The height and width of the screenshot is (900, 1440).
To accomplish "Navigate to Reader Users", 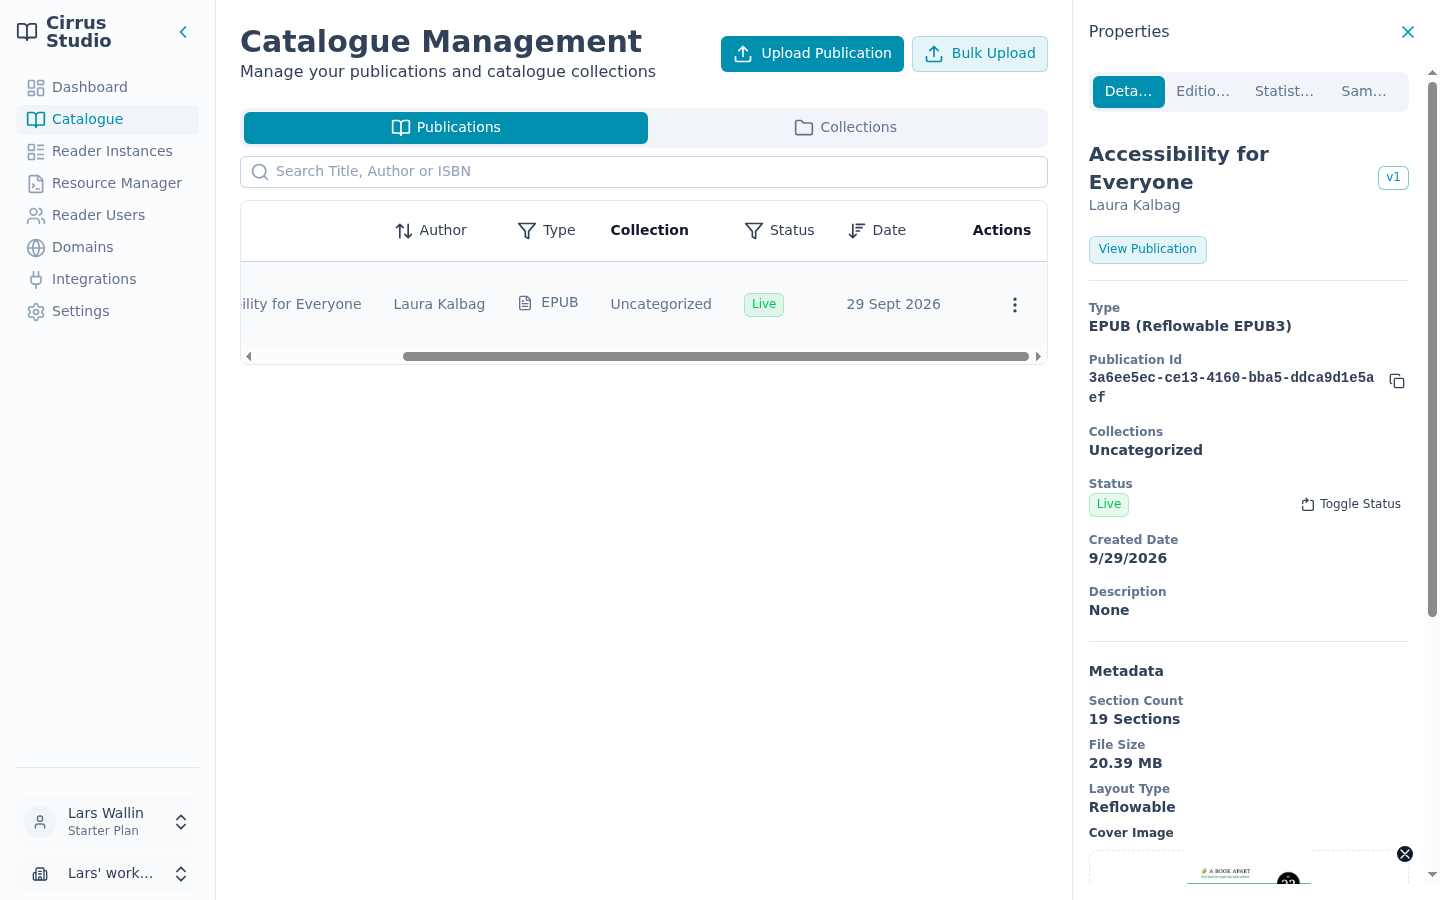I will coord(107,215).
